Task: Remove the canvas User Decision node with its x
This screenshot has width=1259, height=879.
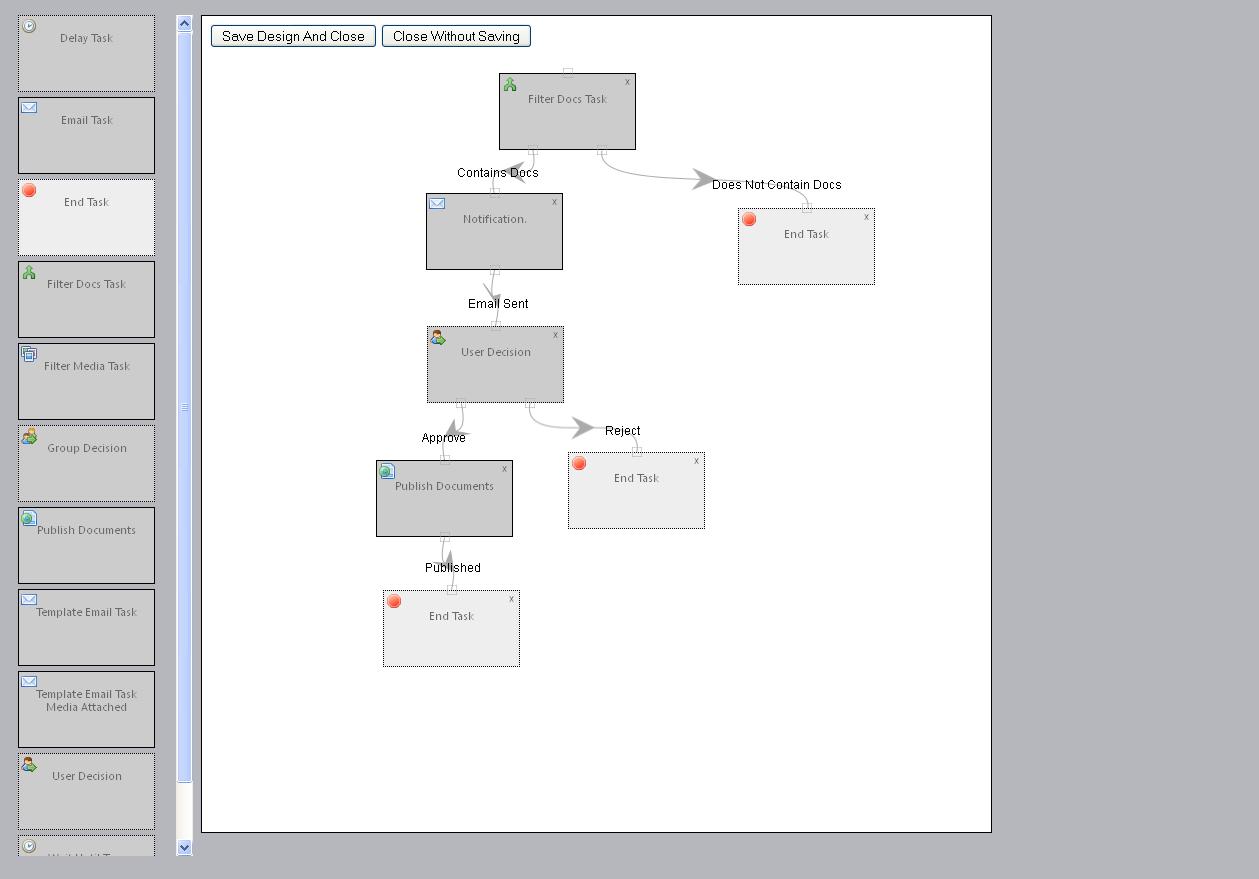Action: [x=556, y=335]
